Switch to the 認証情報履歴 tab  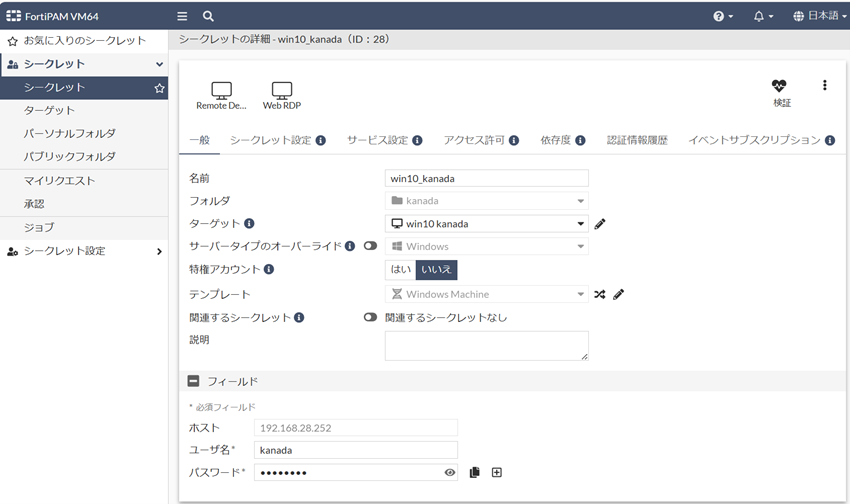pyautogui.click(x=637, y=140)
